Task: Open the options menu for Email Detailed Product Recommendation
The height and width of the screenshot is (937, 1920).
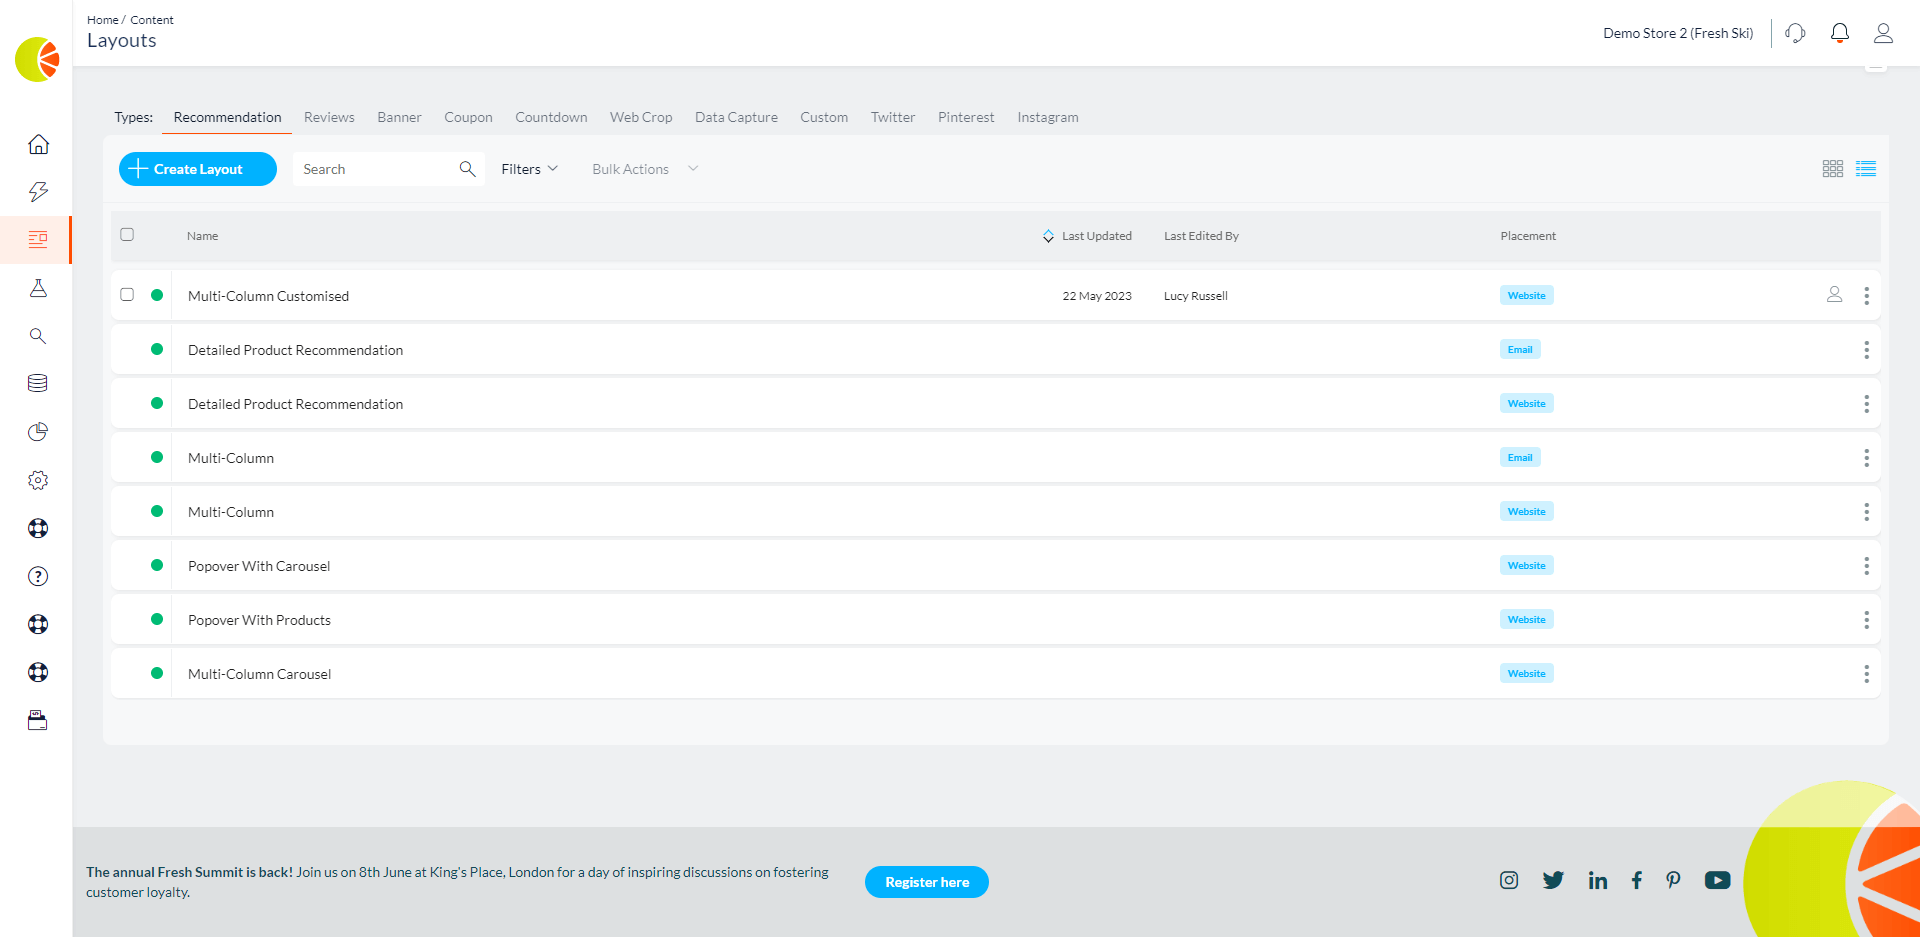Action: (1866, 350)
